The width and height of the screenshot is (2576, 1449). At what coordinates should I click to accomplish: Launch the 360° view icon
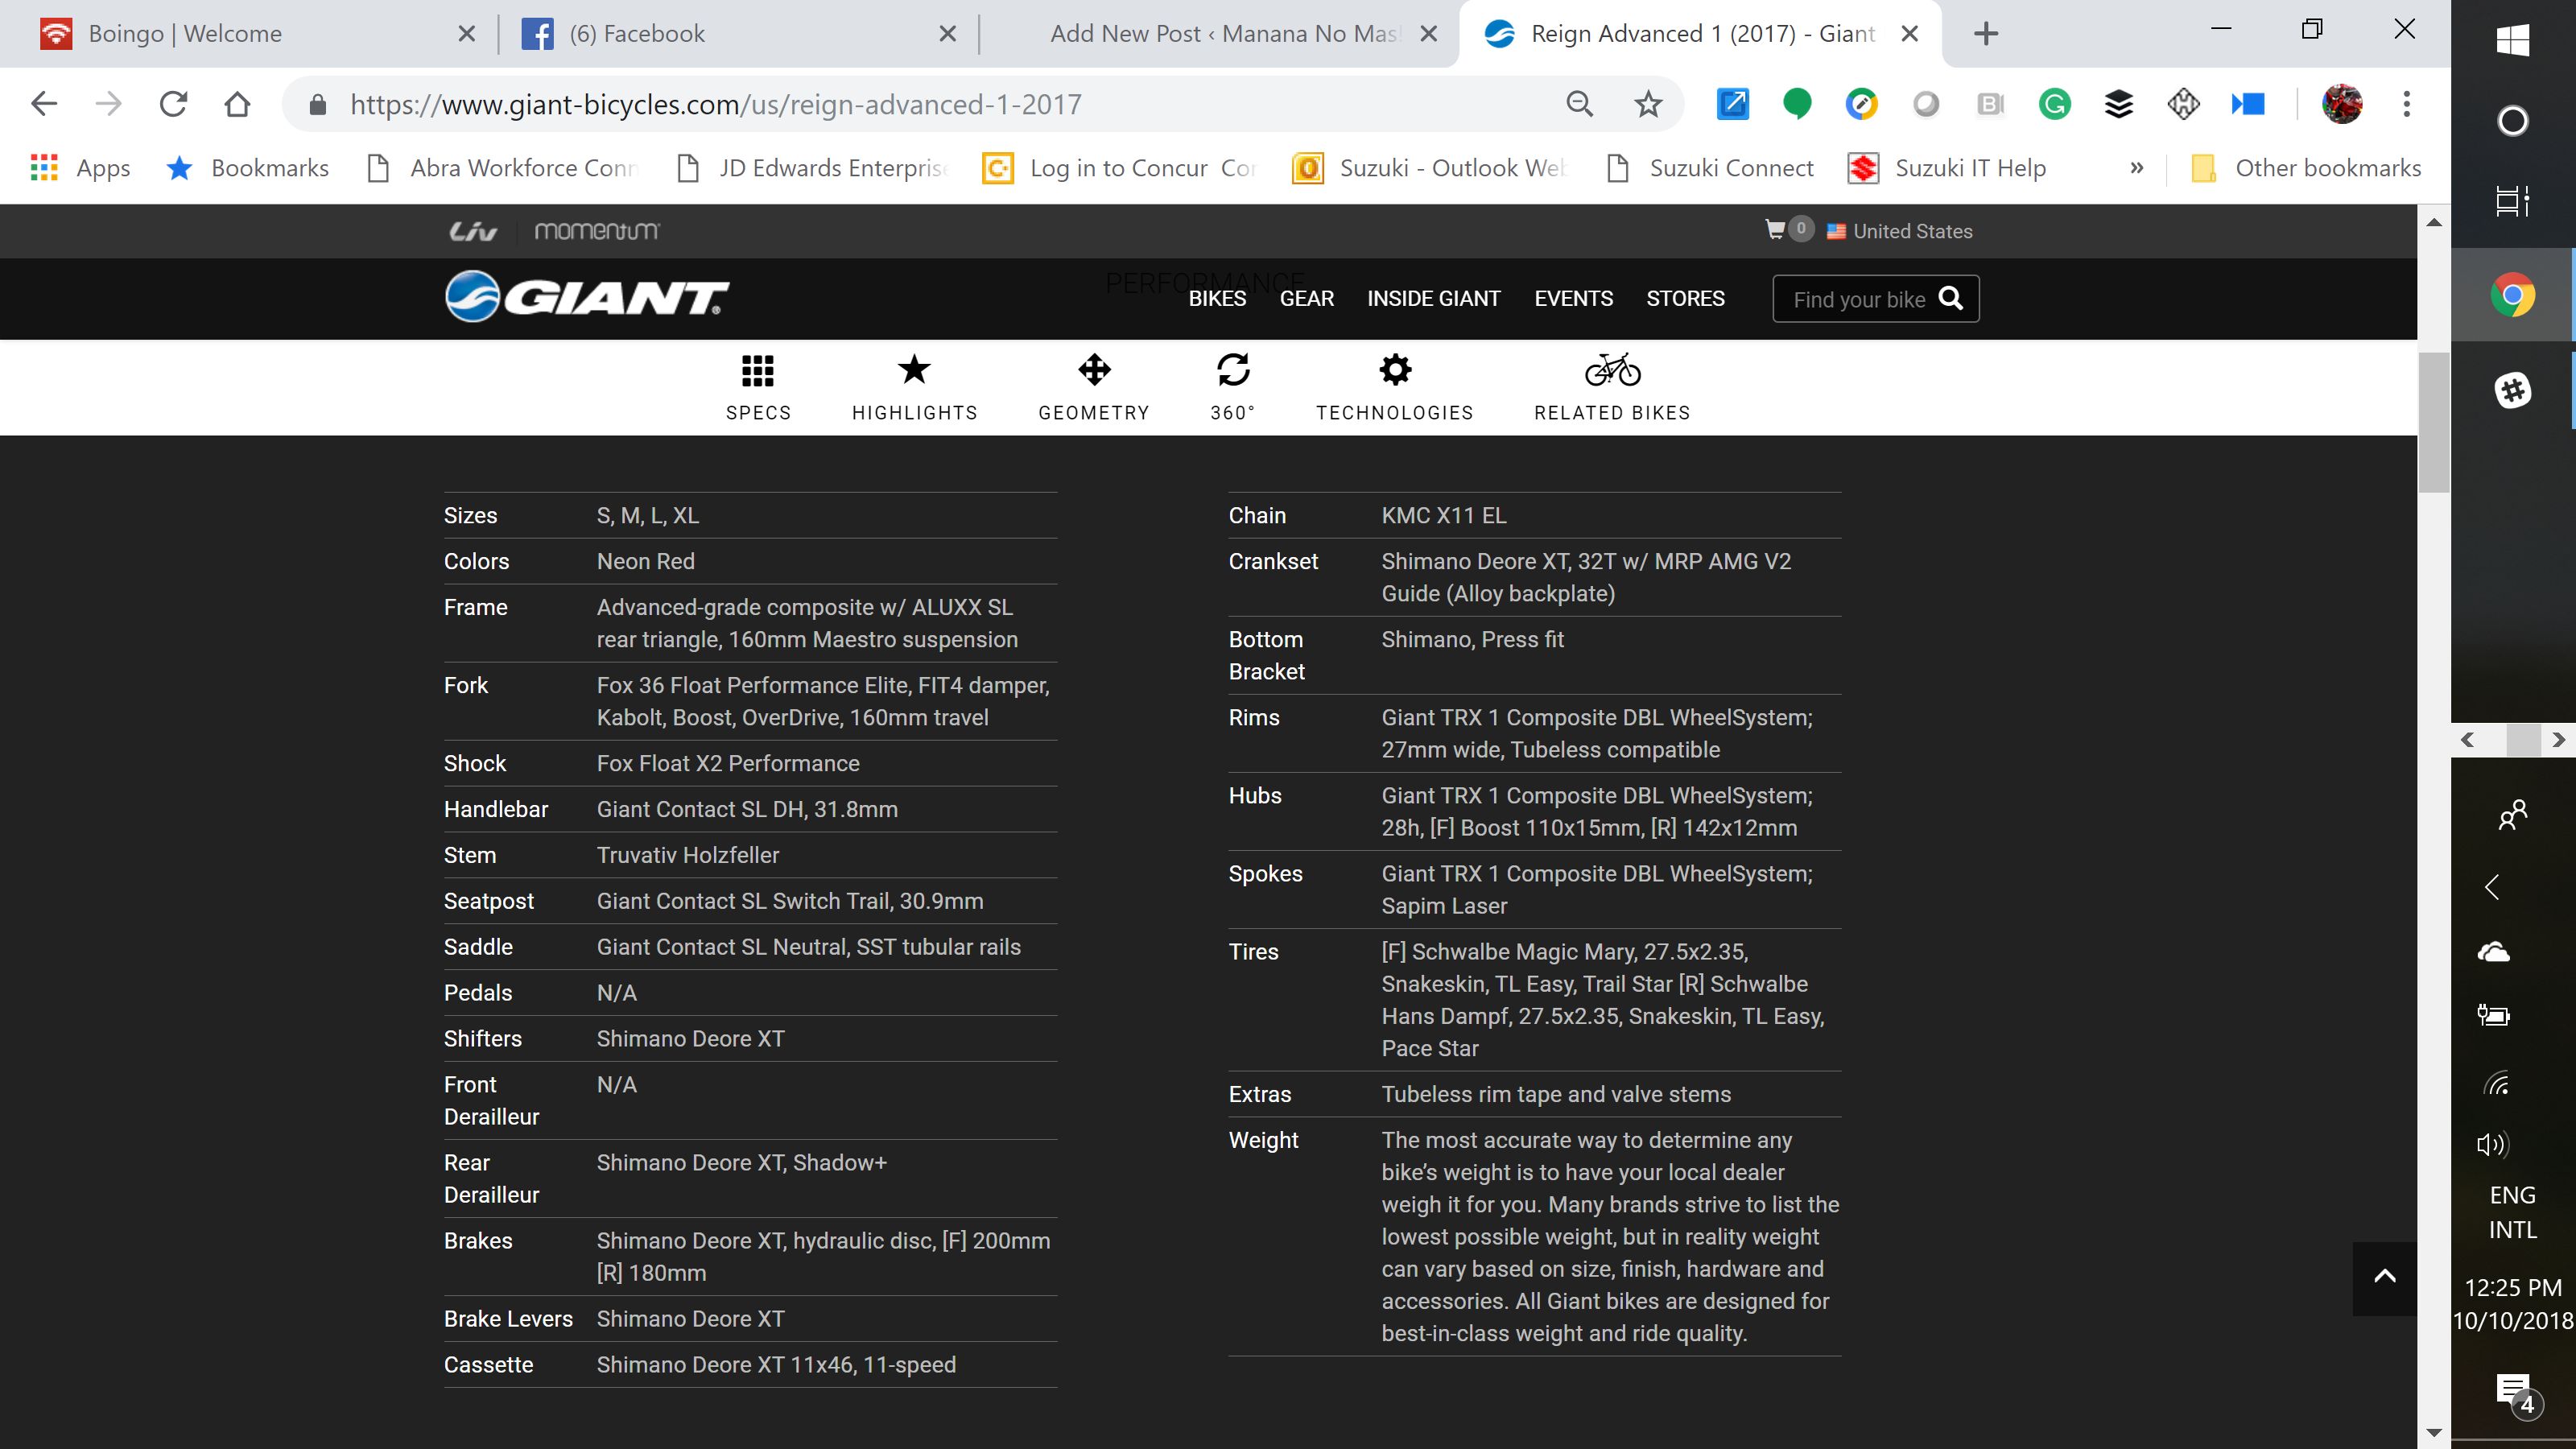[1233, 369]
